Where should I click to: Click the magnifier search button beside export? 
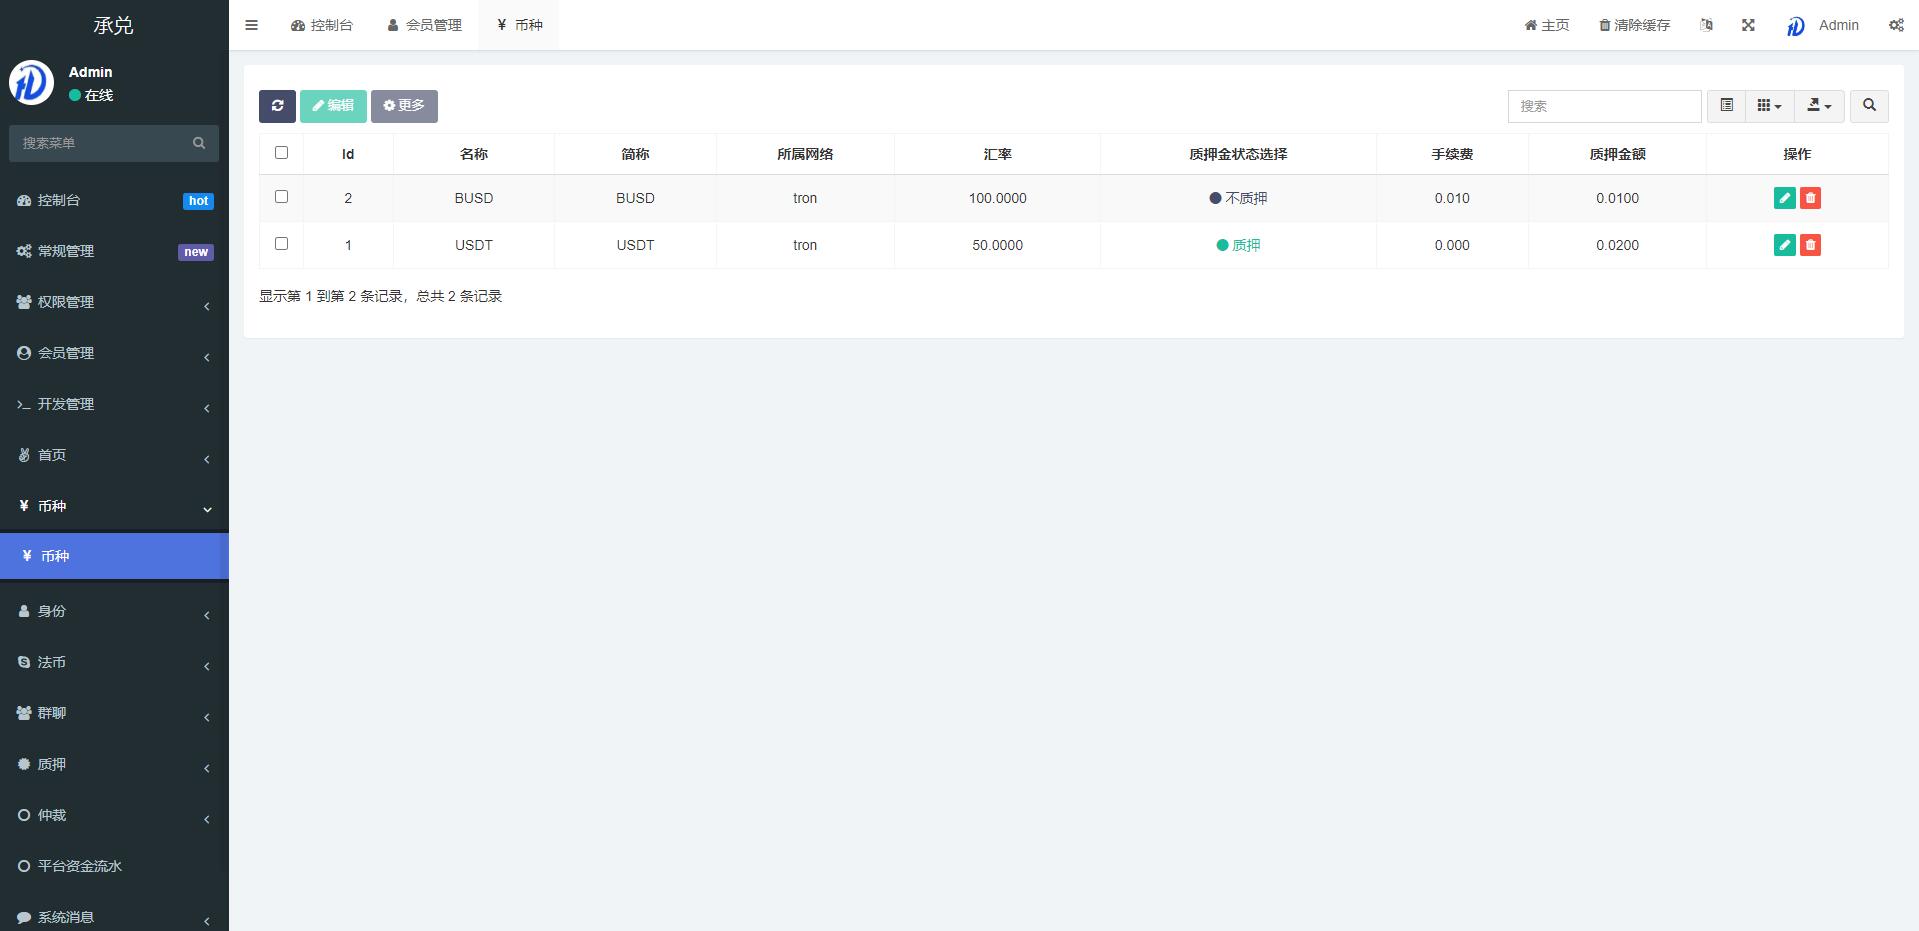coord(1868,106)
